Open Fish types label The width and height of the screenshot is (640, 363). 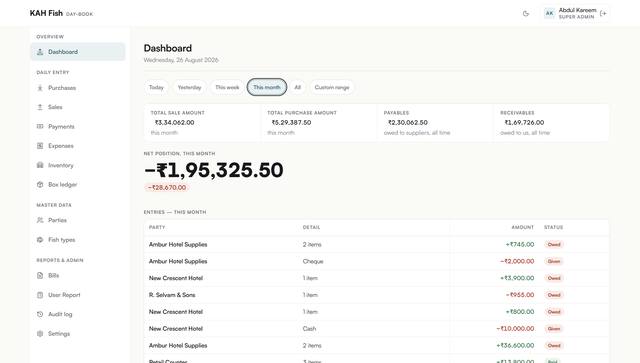coord(62,240)
